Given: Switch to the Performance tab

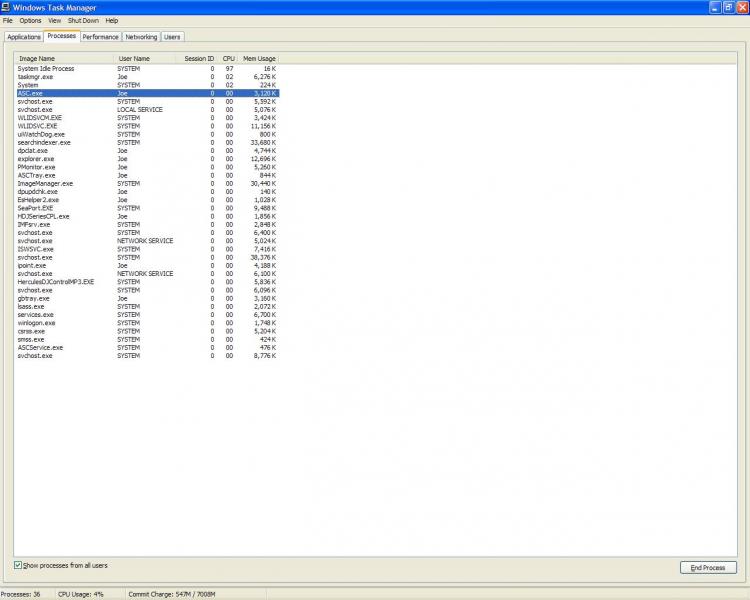Looking at the screenshot, I should 100,37.
